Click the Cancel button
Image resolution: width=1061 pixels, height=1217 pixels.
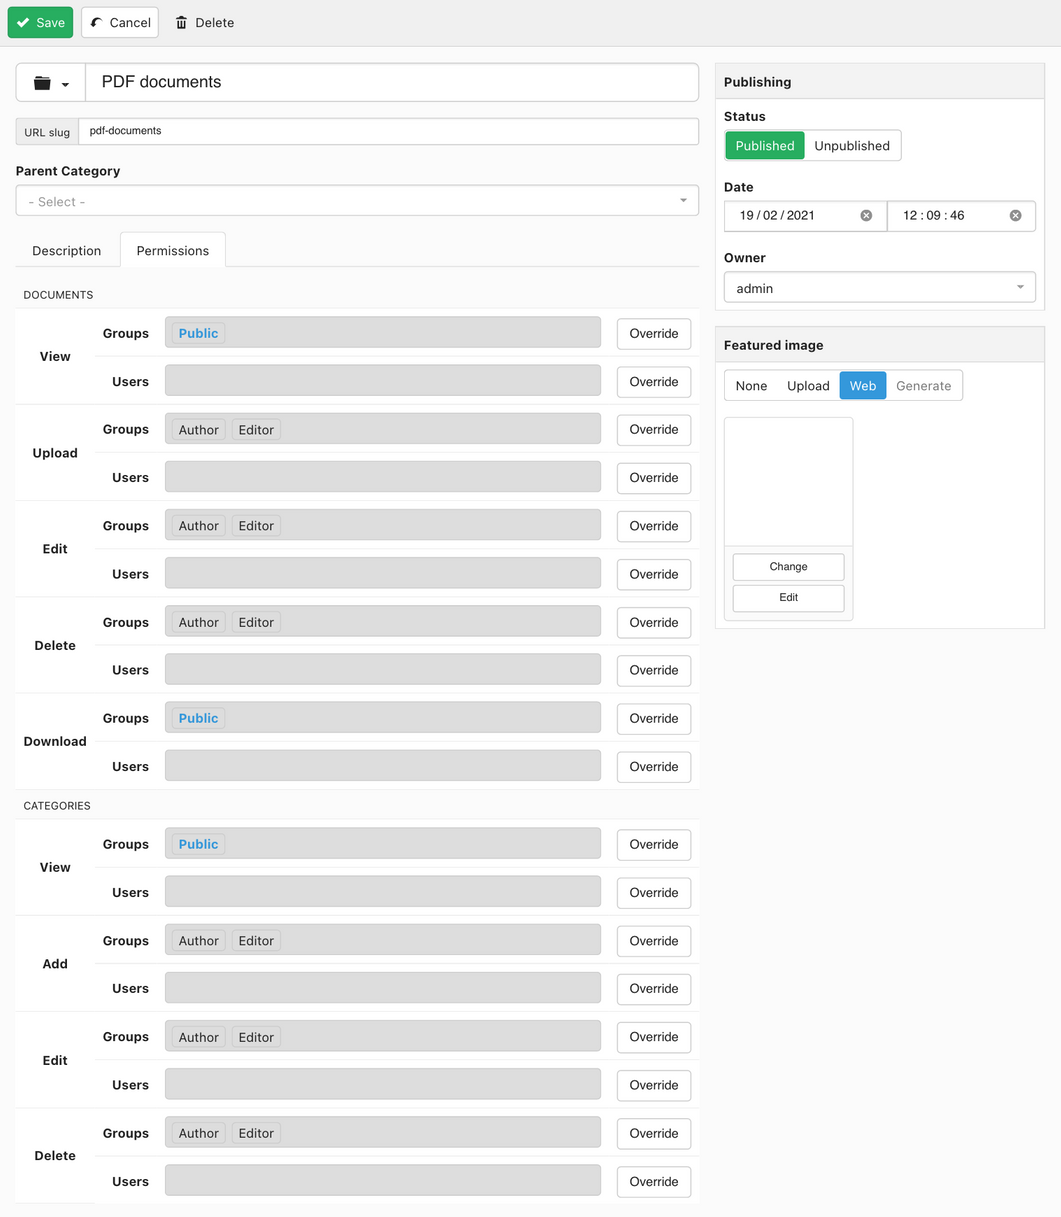[120, 22]
